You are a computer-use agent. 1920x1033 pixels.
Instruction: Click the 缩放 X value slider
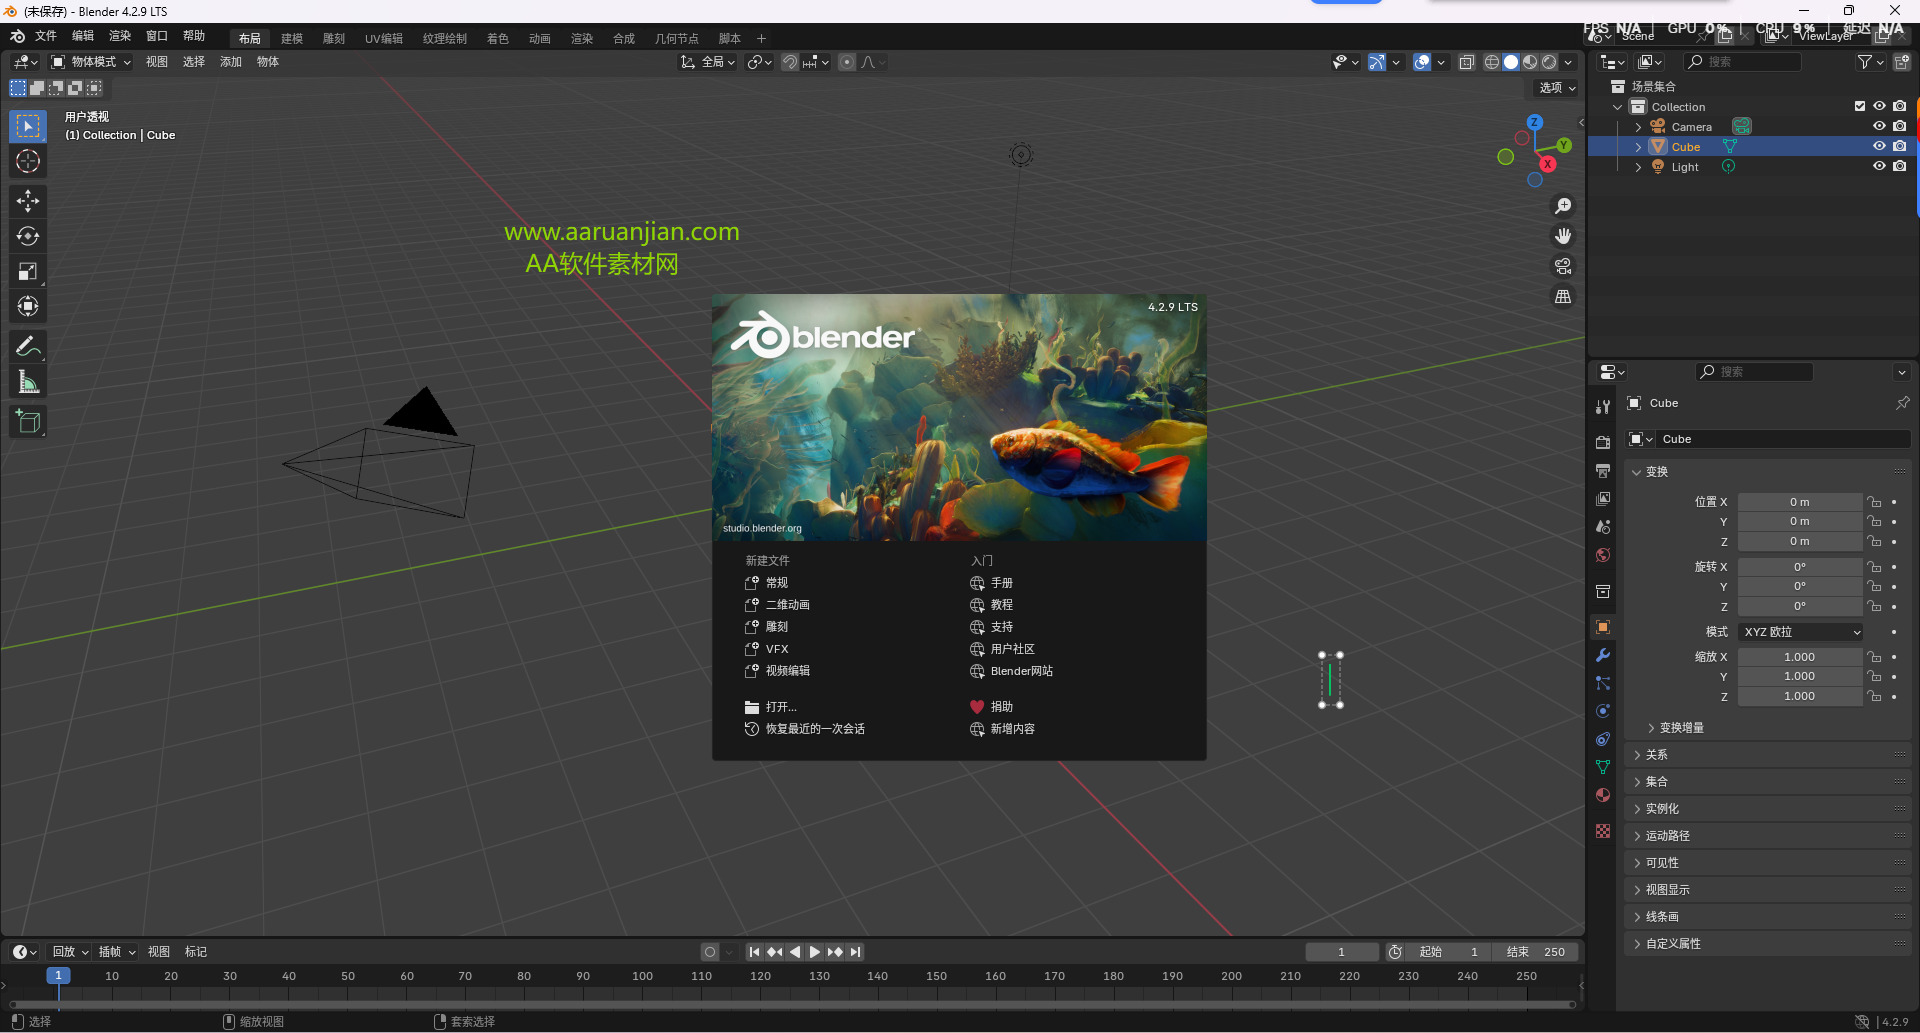pos(1800,656)
